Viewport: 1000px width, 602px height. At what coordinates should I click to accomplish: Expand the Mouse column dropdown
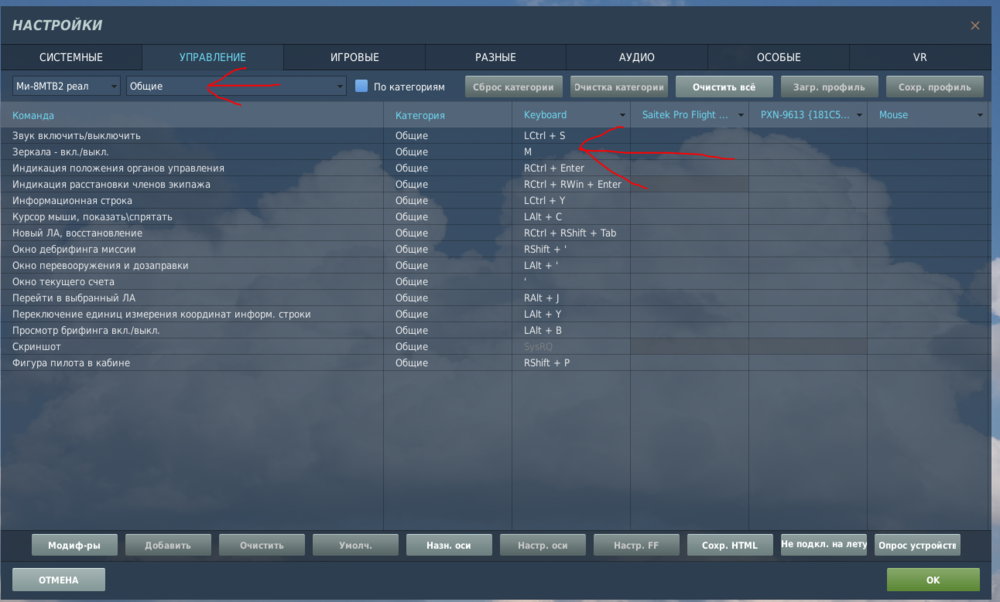click(x=980, y=115)
